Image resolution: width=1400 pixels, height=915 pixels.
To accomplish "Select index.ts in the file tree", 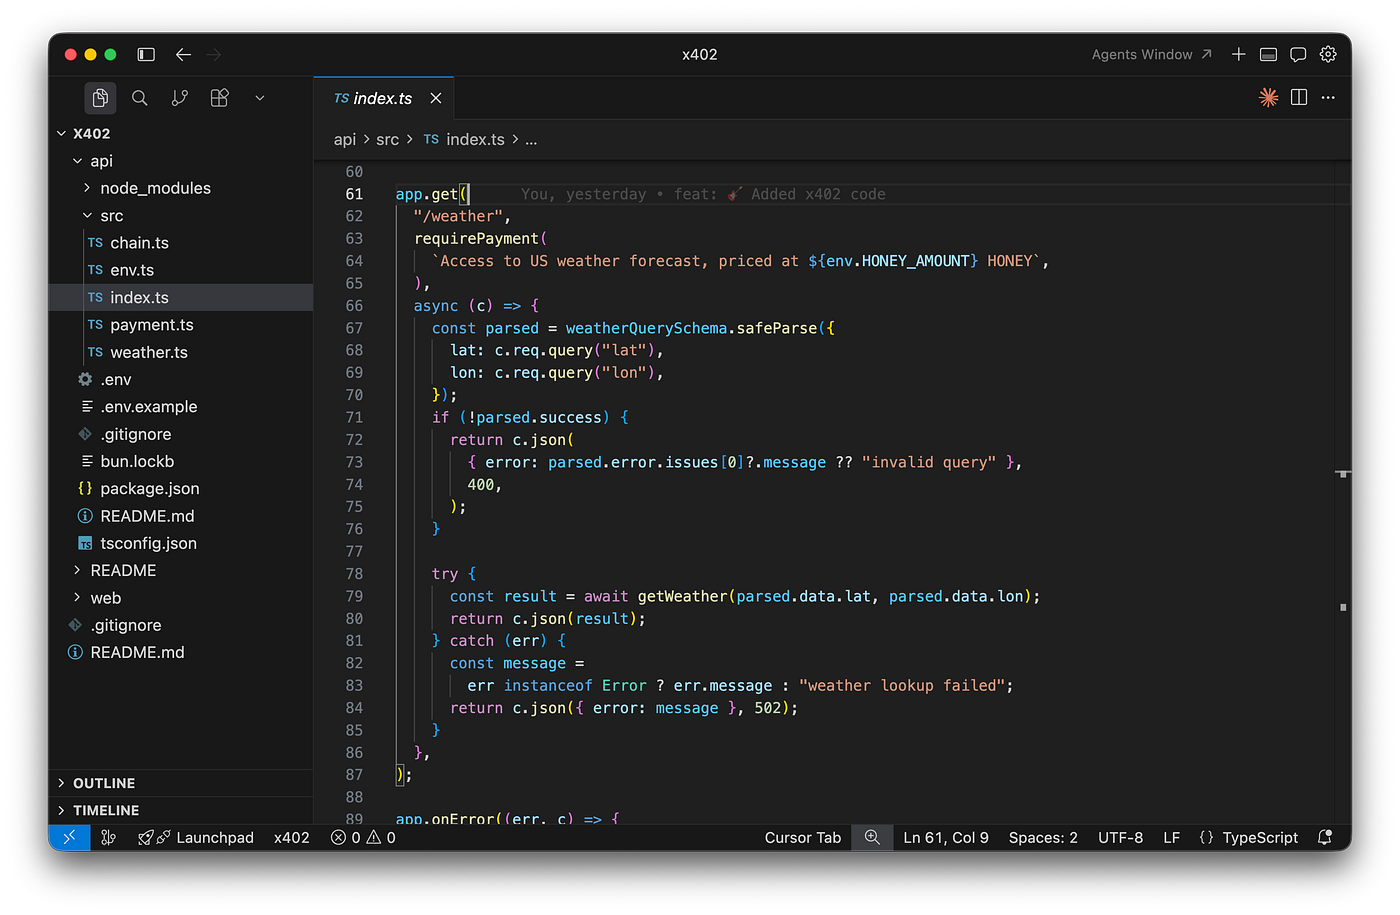I will click(x=180, y=297).
